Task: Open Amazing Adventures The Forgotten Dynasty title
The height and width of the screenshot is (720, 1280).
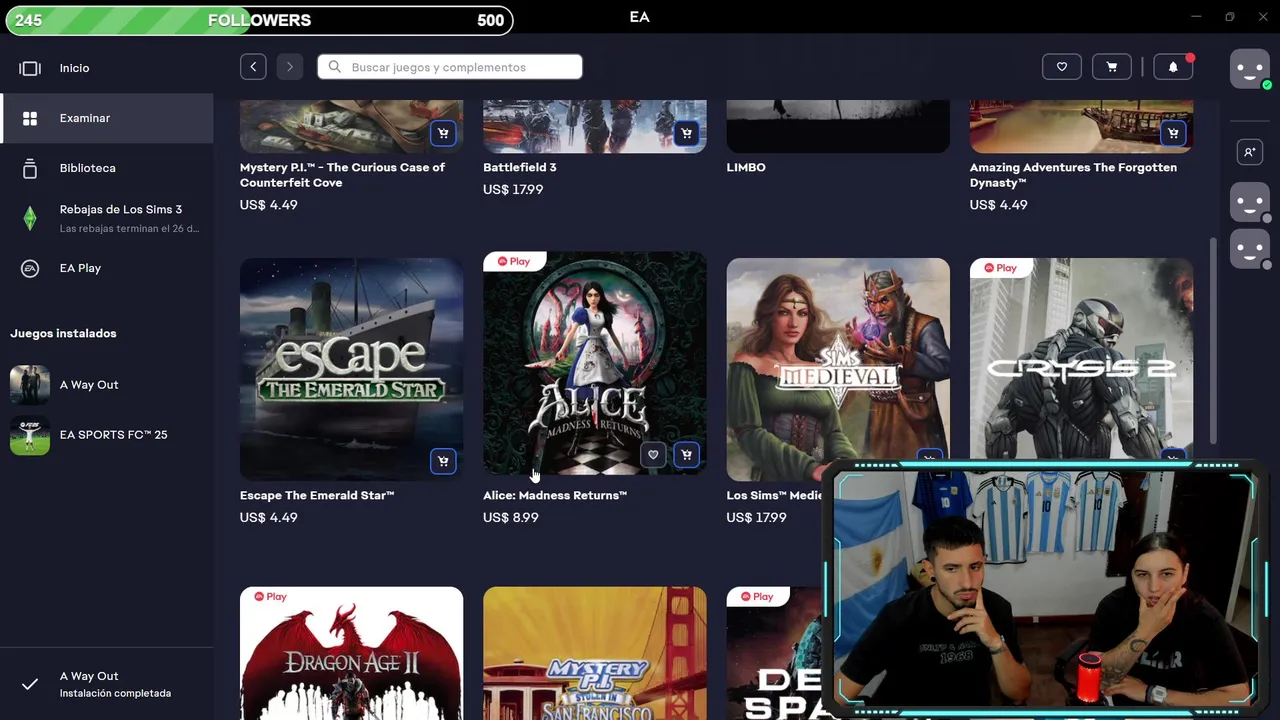Action: 1073,175
